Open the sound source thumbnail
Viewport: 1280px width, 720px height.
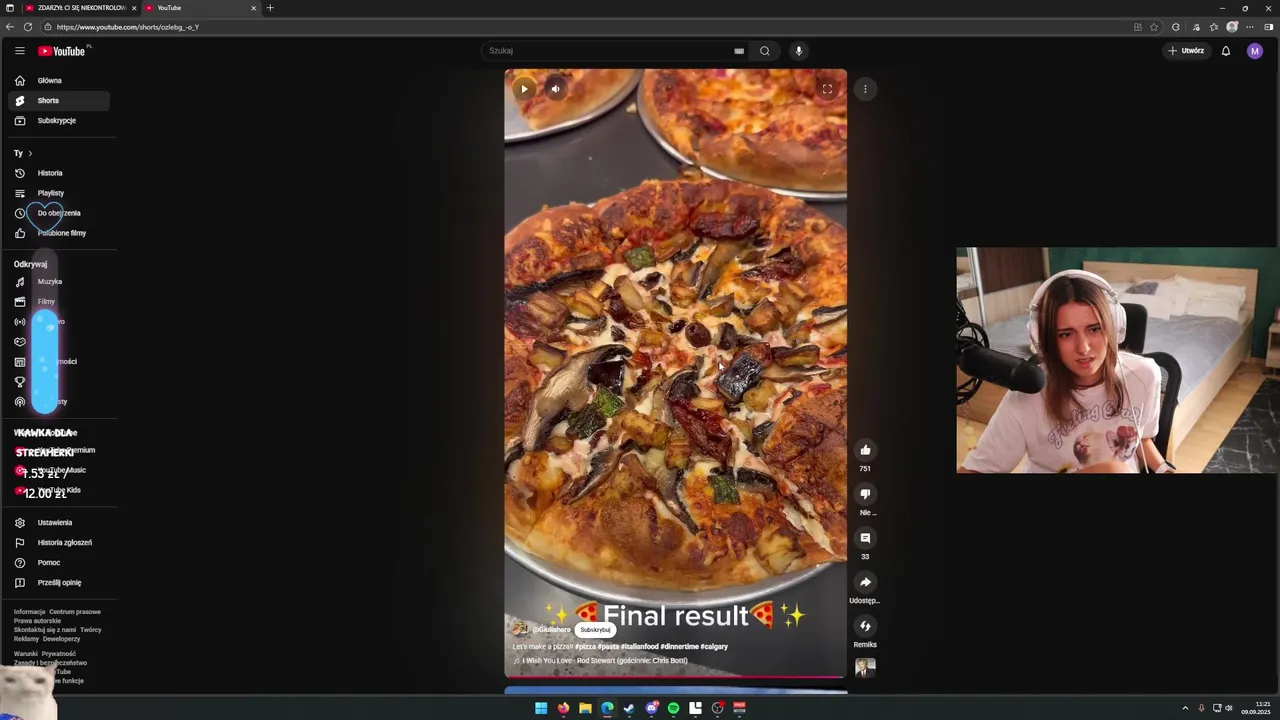[865, 668]
